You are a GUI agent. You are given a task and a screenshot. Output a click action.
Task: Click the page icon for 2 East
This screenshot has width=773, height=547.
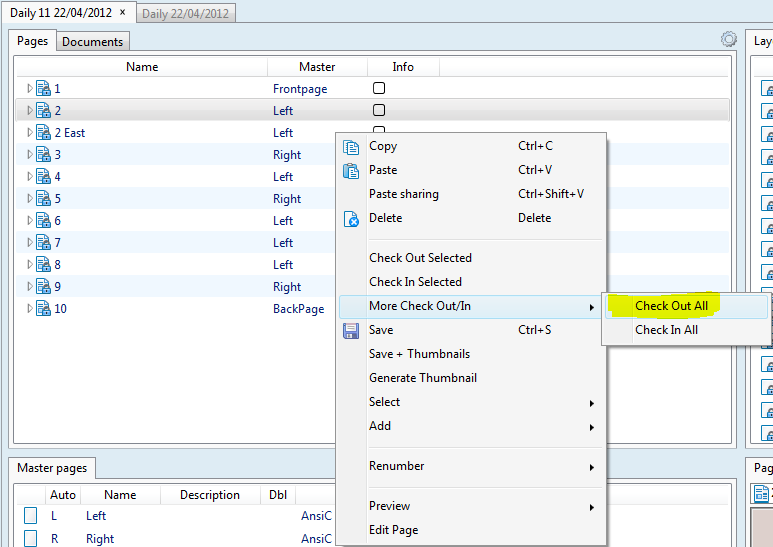tap(43, 133)
